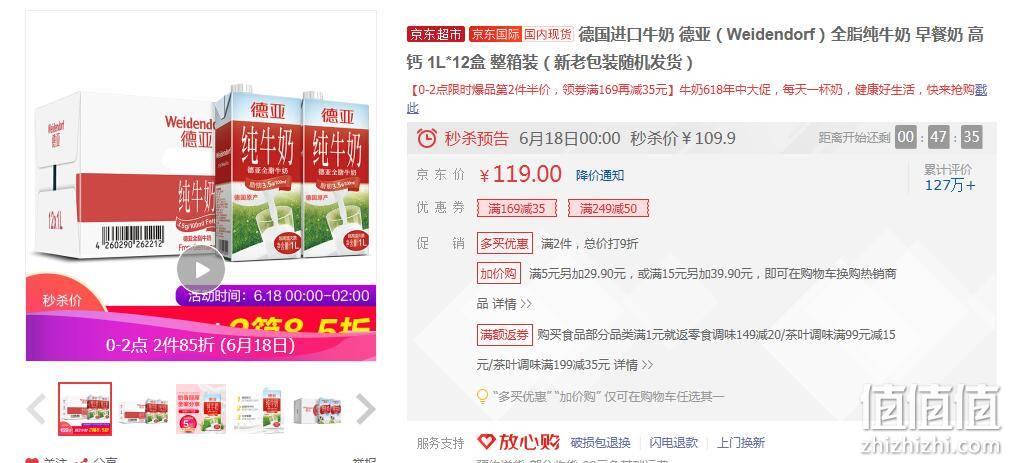
Task: Select the first red-bordered product thumbnail
Action: (x=85, y=409)
